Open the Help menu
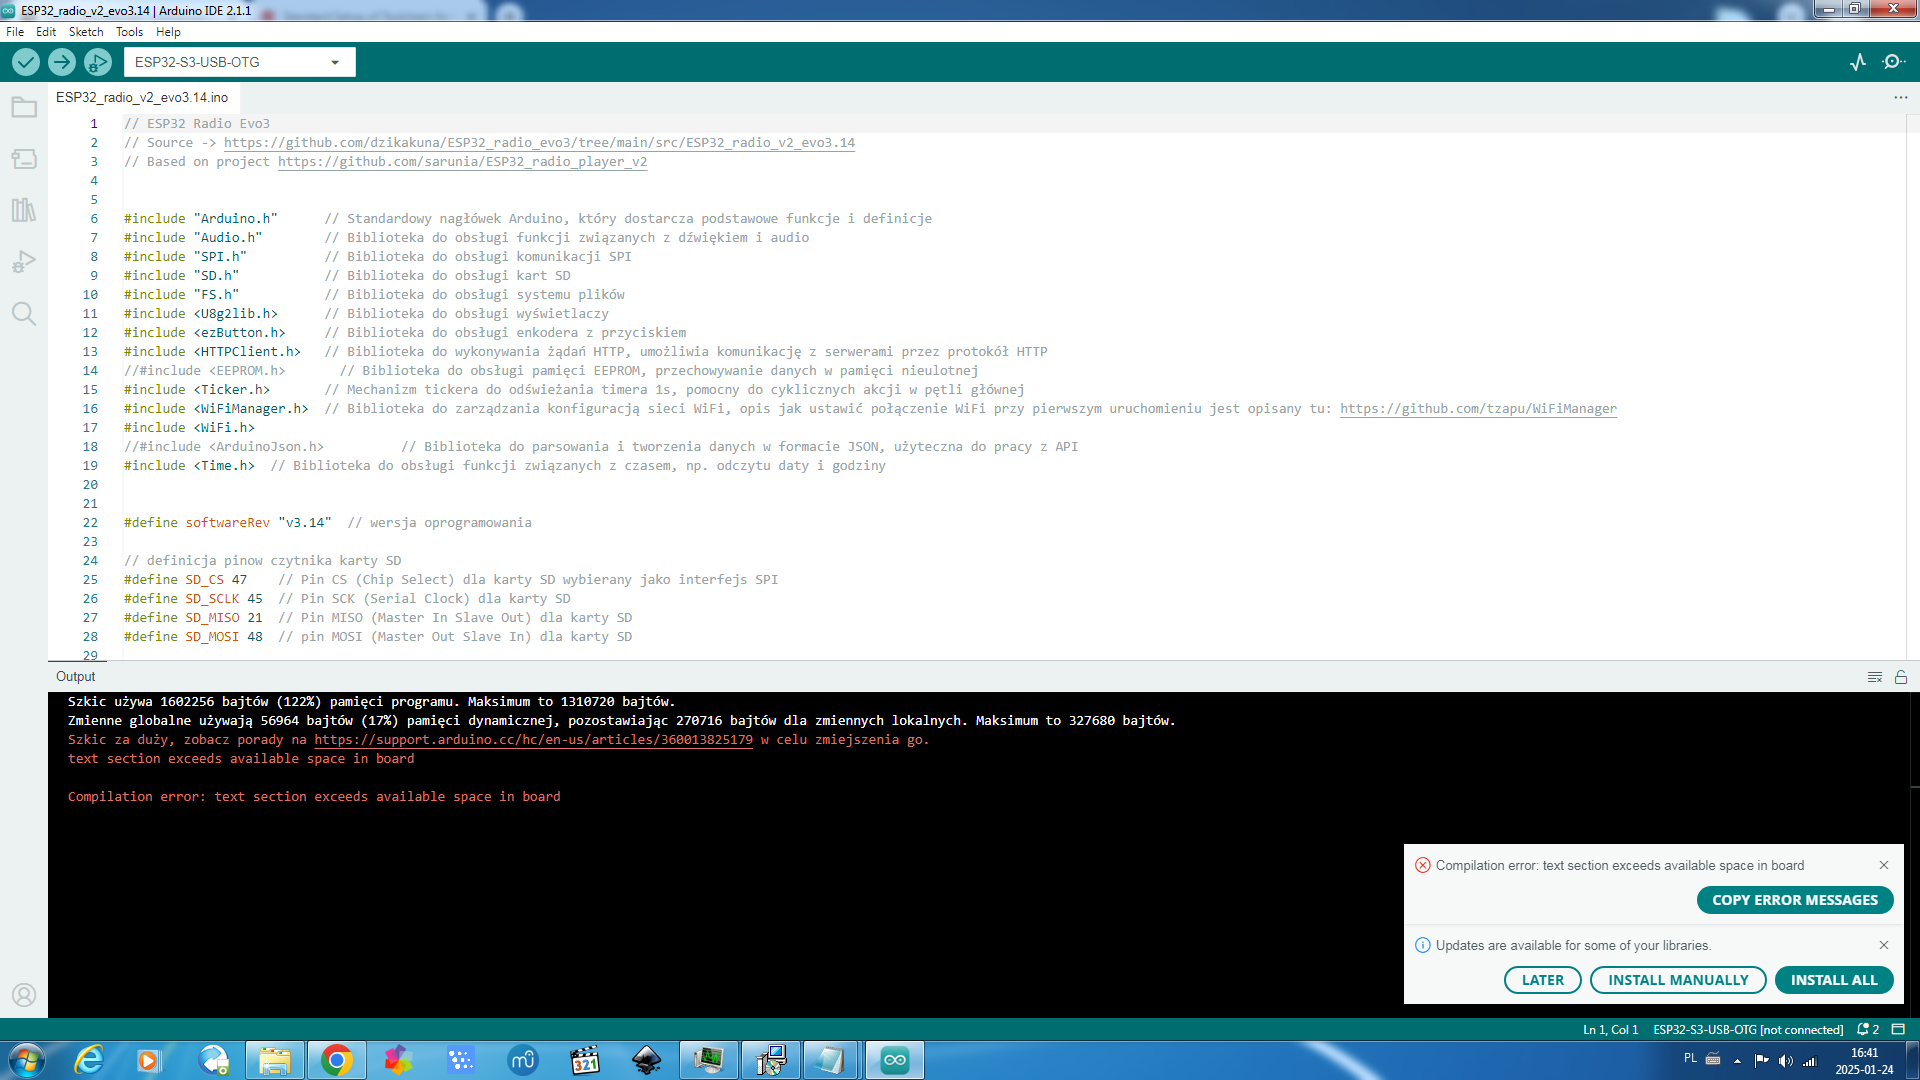Image resolution: width=1920 pixels, height=1080 pixels. [x=168, y=32]
